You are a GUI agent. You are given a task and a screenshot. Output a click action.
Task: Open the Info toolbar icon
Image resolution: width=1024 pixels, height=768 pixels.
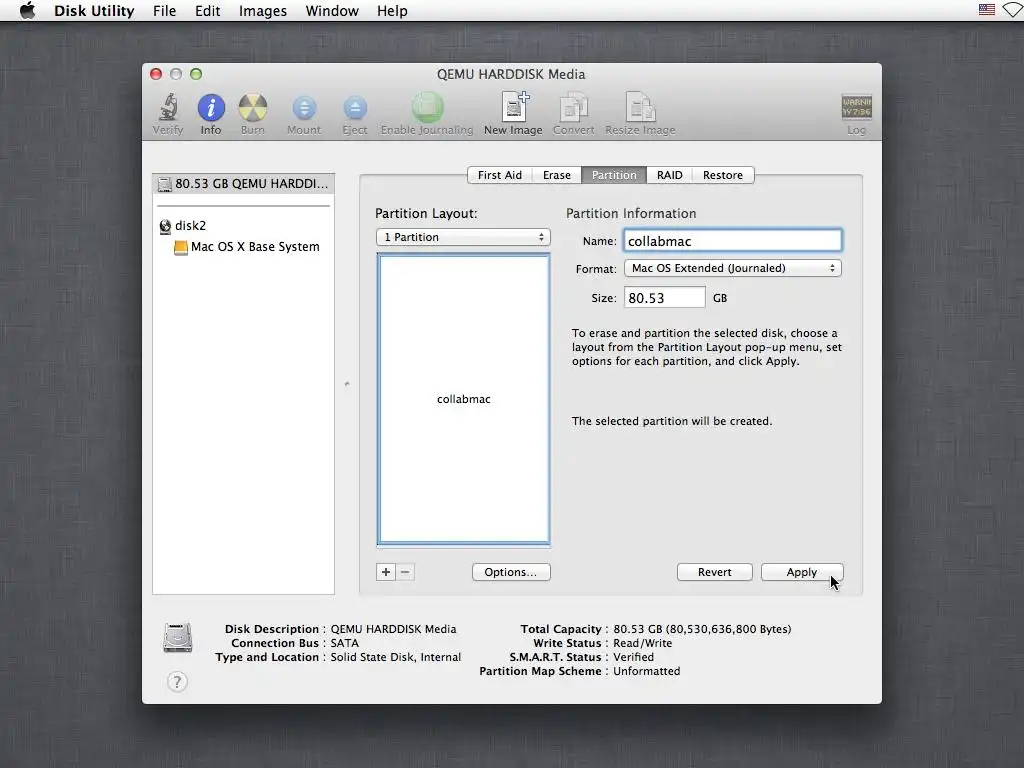point(211,108)
